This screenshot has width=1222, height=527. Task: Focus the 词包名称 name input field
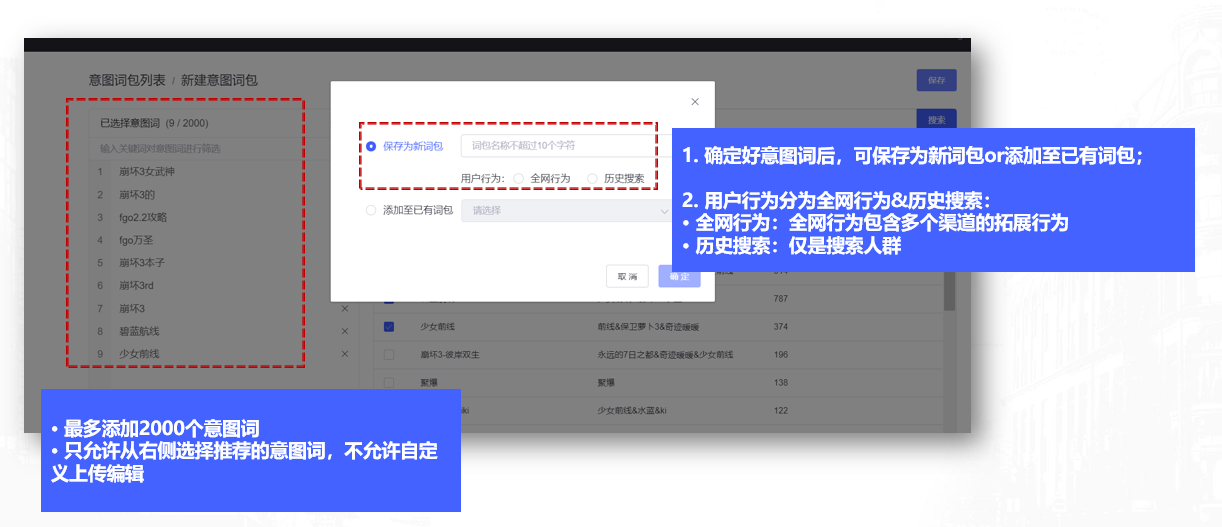coord(560,146)
